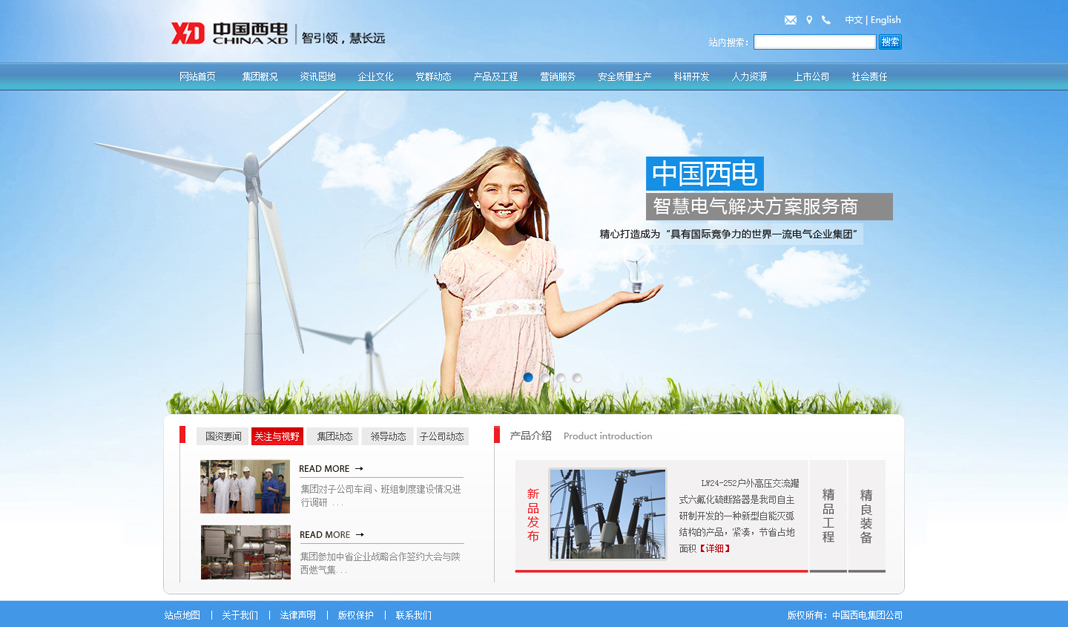Viewport: 1068px width, 627px height.
Task: Click the 中国西电 blue banner title
Action: tap(705, 174)
